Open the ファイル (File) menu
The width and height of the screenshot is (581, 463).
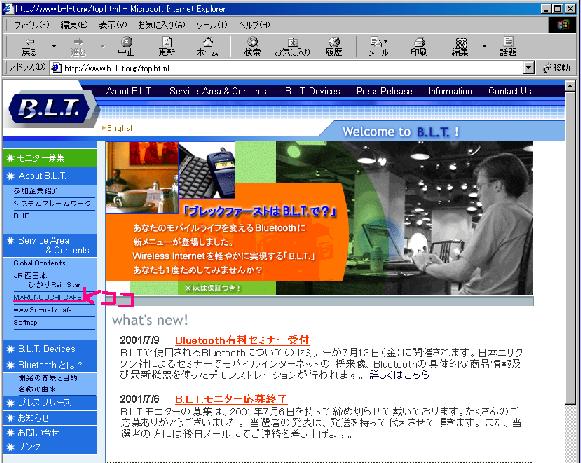click(x=31, y=25)
